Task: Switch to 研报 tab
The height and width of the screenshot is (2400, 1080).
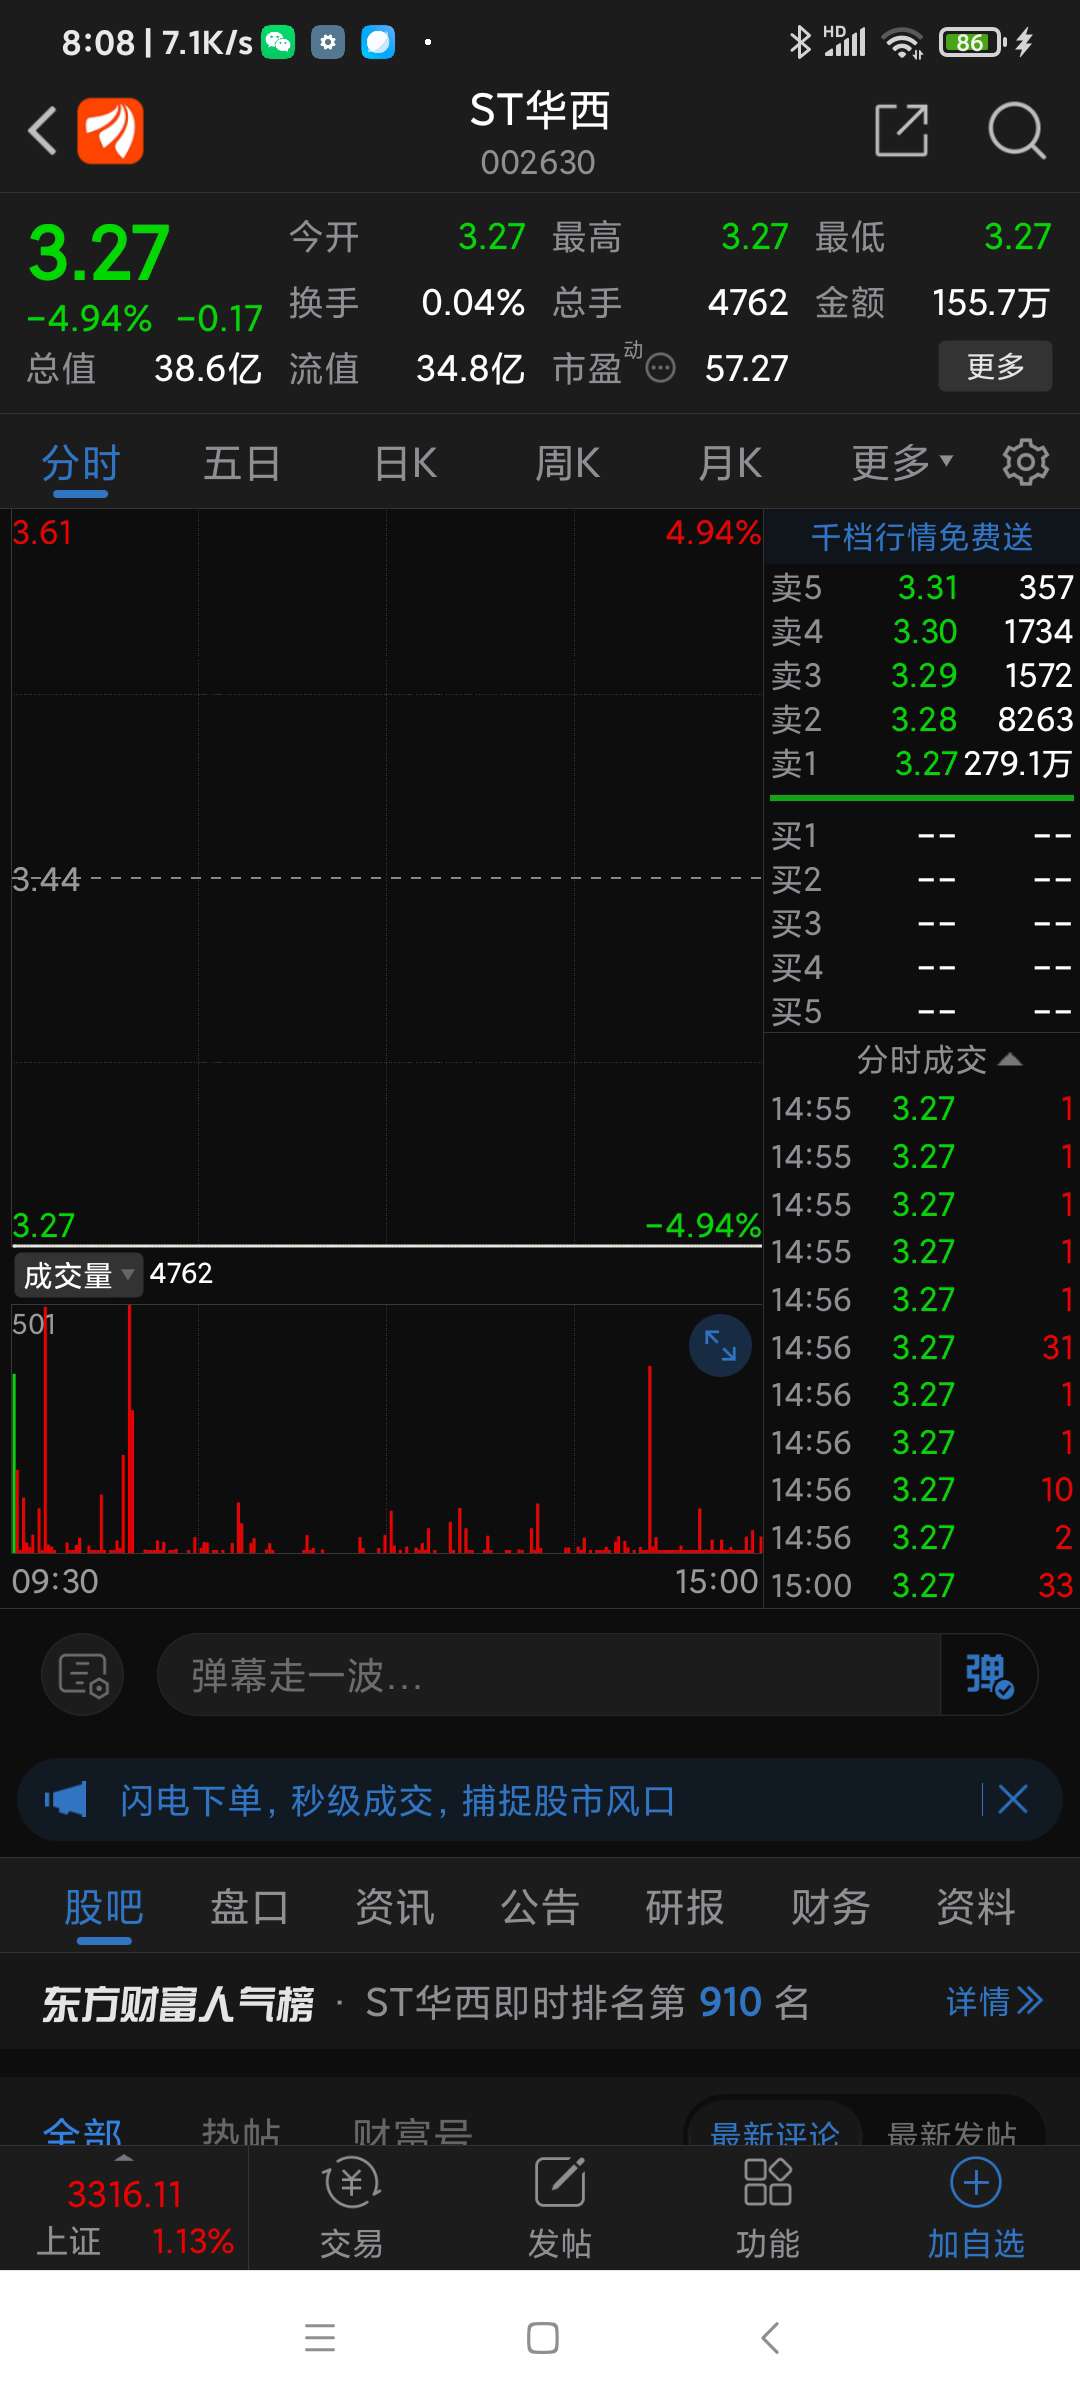Action: tap(685, 1907)
